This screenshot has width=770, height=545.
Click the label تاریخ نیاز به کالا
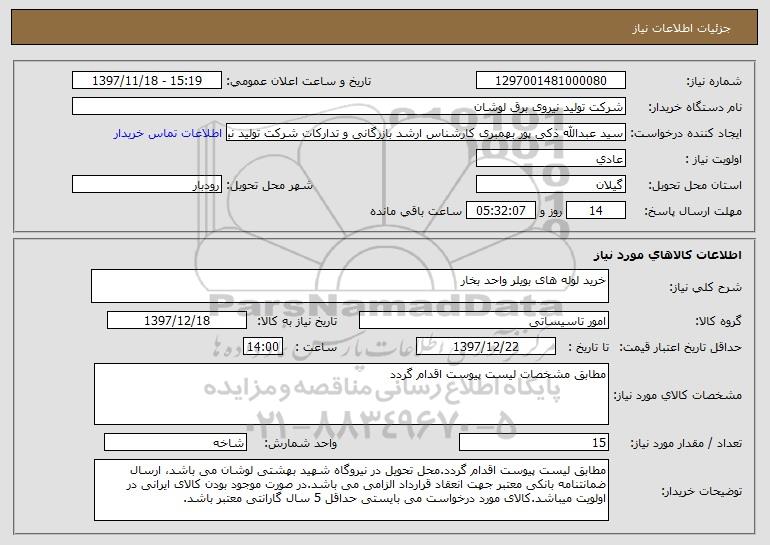click(297, 322)
